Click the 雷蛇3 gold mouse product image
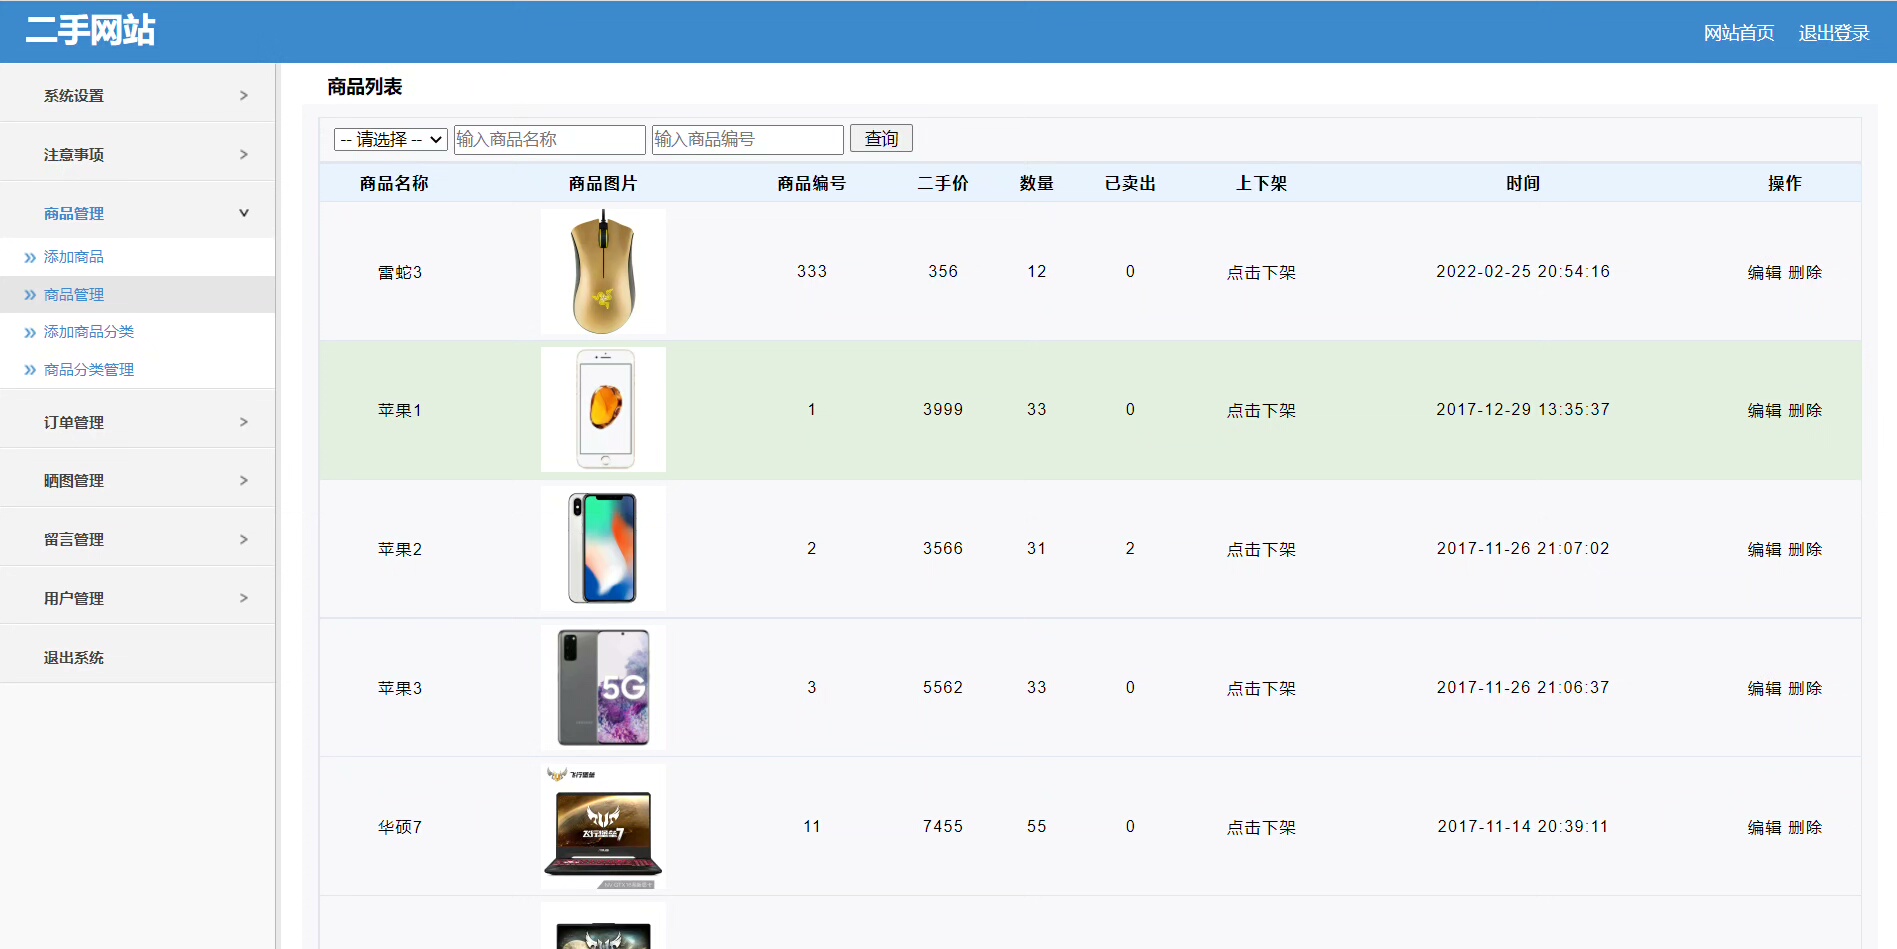 tap(603, 272)
